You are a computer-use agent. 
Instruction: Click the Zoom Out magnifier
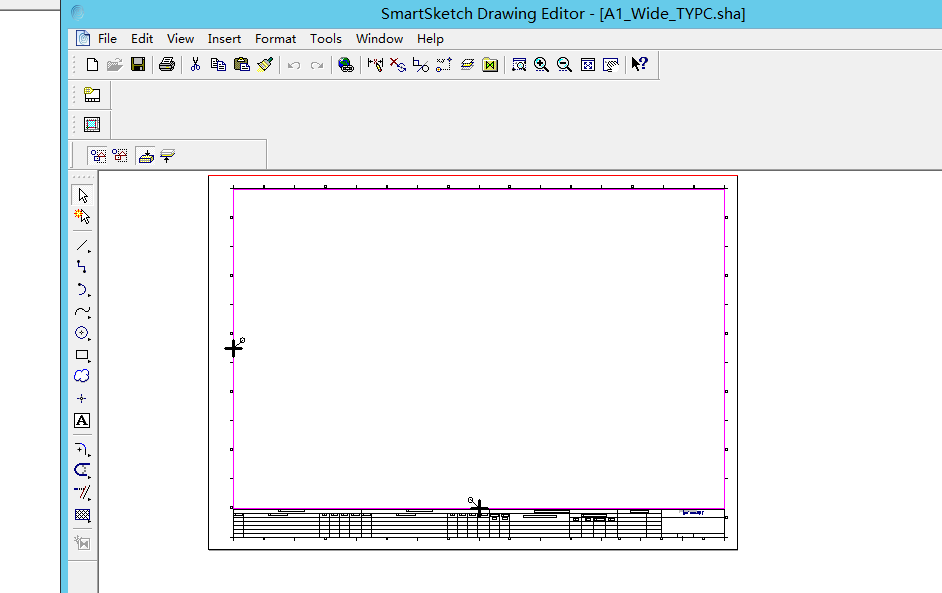tap(564, 64)
